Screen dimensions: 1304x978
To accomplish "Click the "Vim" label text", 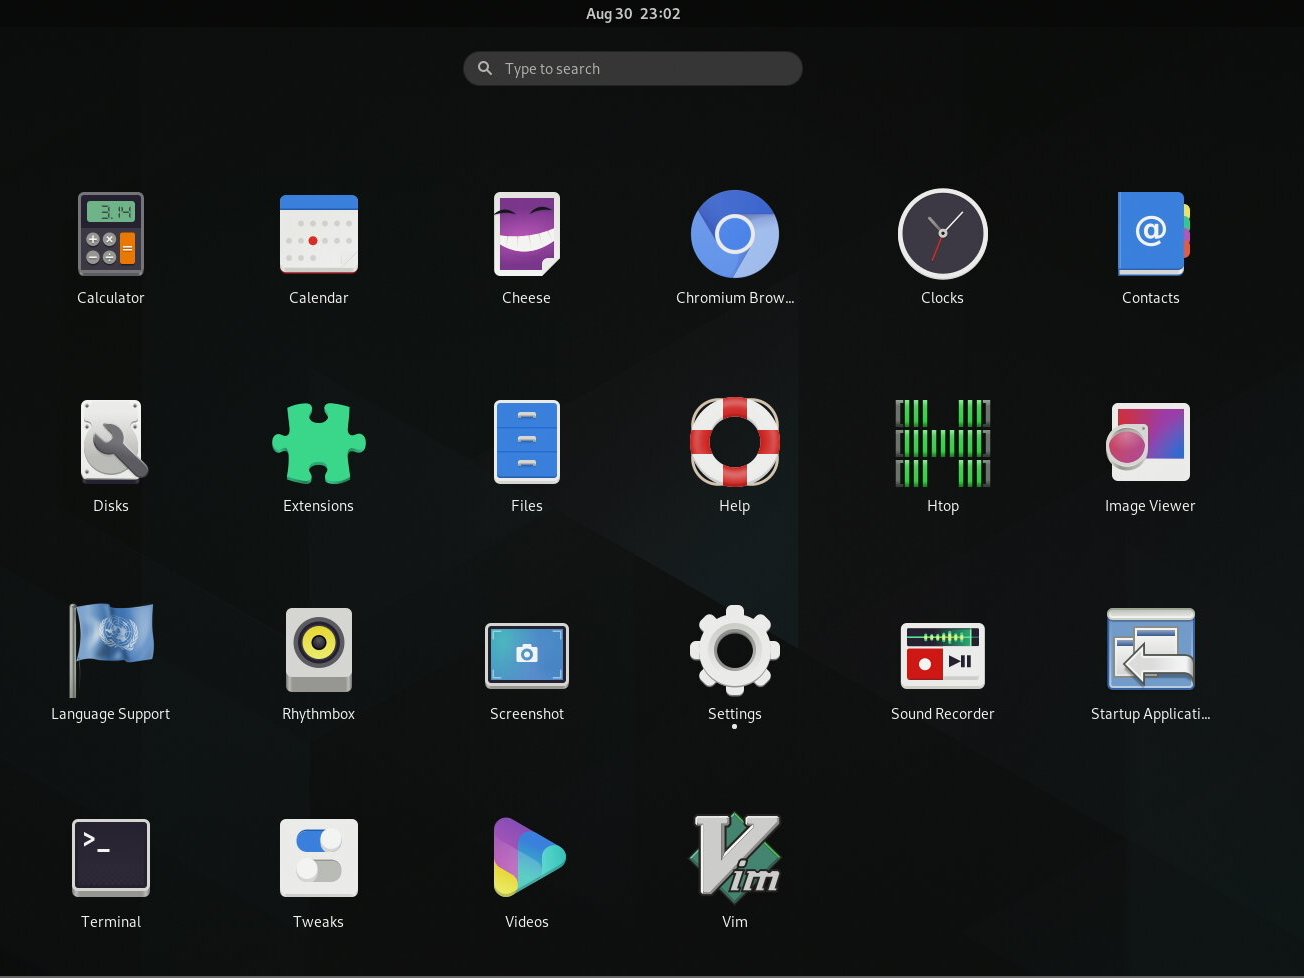I will (x=735, y=922).
